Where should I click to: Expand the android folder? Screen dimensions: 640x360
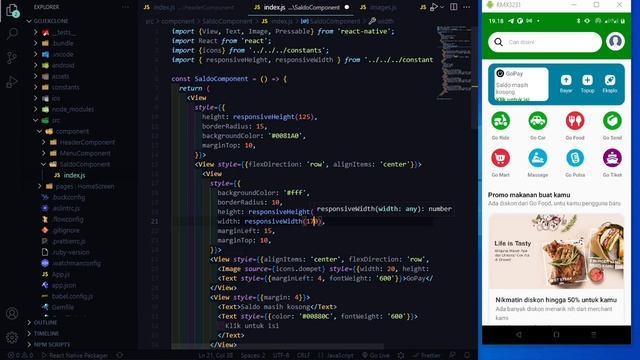click(x=63, y=65)
